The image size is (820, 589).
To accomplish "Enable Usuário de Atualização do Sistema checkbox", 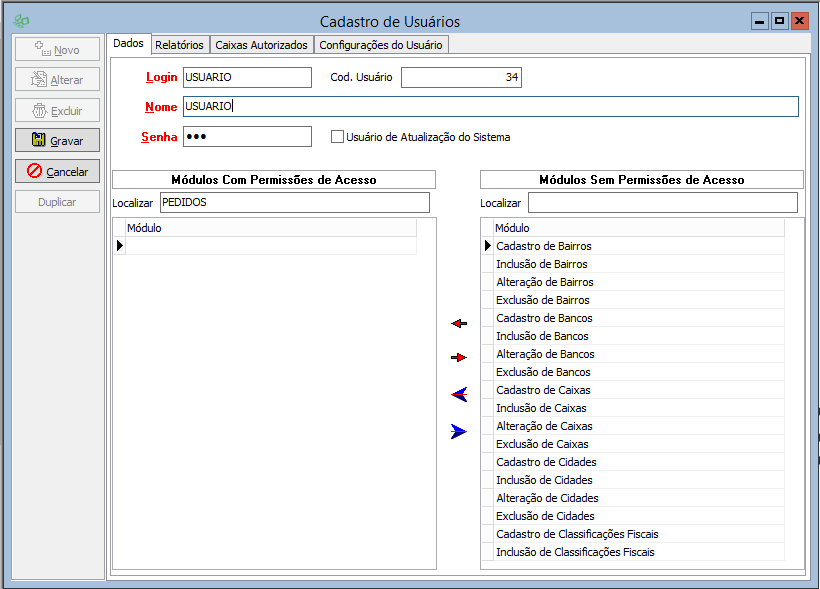I will (337, 137).
